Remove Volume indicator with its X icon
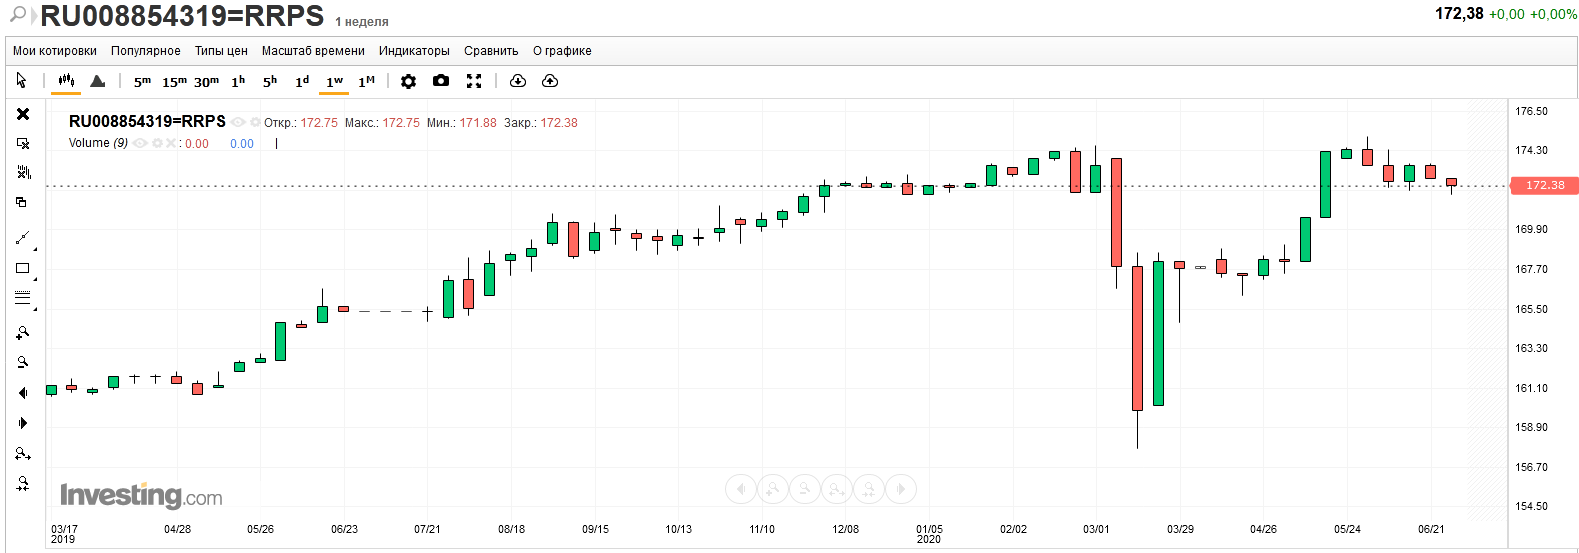 pyautogui.click(x=171, y=144)
